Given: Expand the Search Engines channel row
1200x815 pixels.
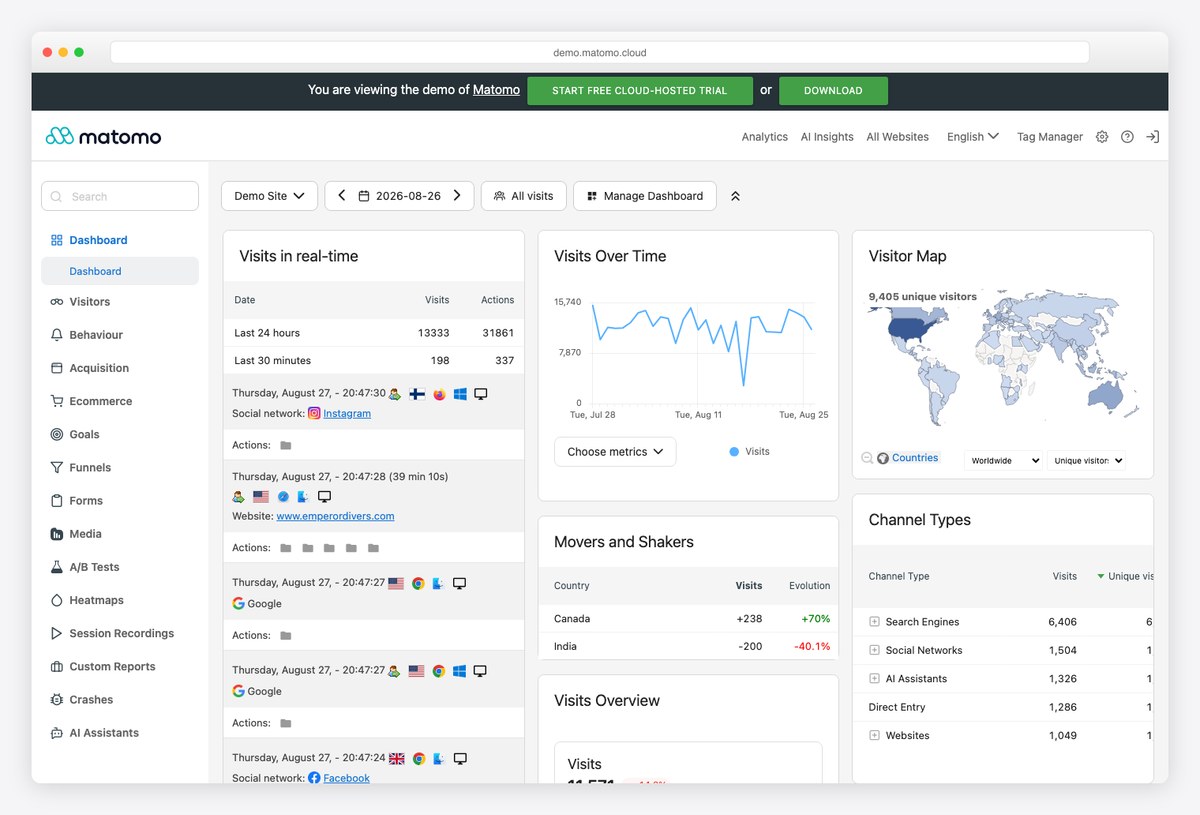Looking at the screenshot, I should [x=874, y=622].
